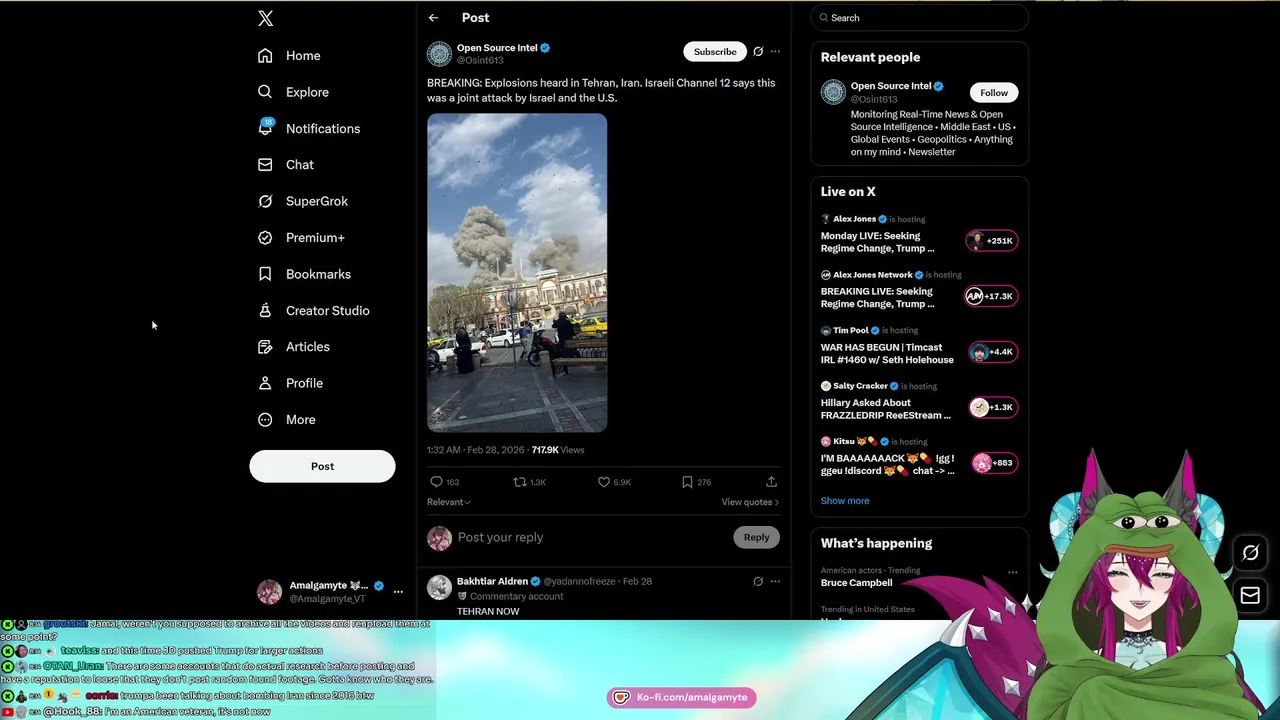
Task: Open Bakhtiar Aldren reply more menu
Action: tap(775, 581)
